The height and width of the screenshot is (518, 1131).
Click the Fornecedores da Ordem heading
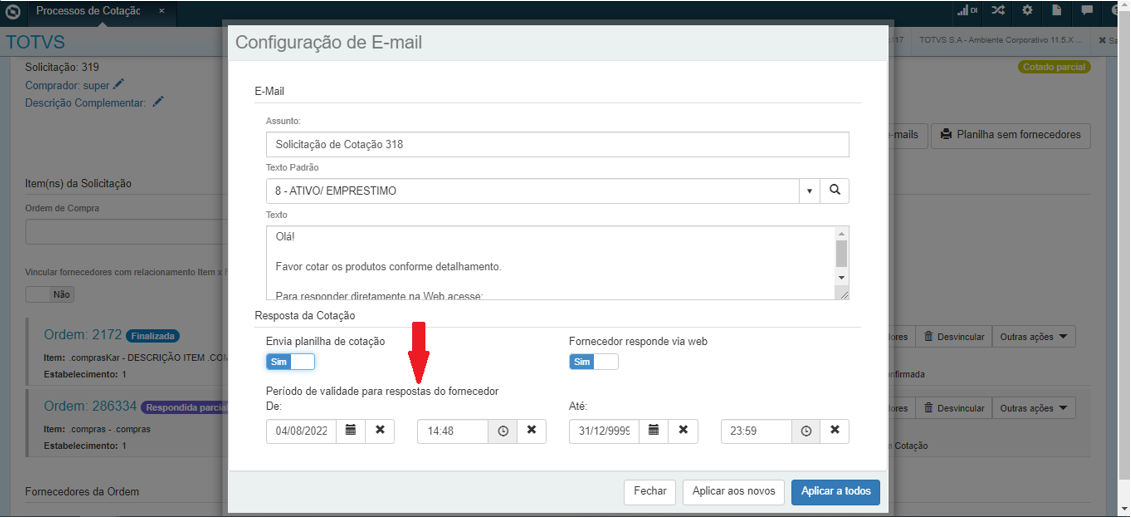[x=82, y=491]
